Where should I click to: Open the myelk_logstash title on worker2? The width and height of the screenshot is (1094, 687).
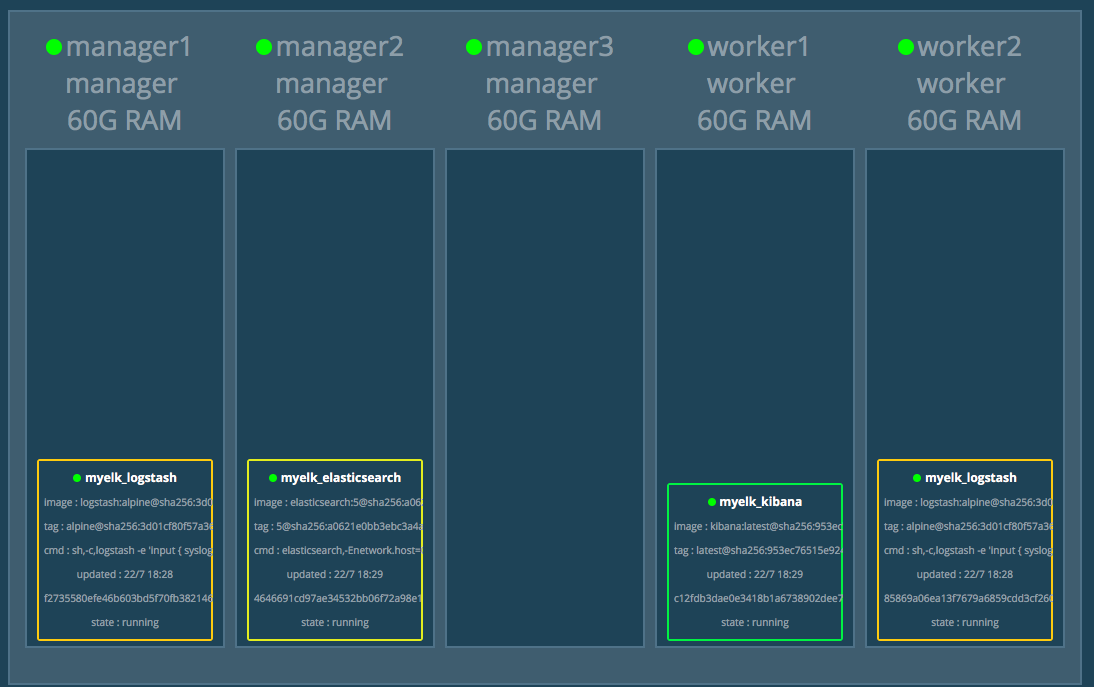coord(971,478)
